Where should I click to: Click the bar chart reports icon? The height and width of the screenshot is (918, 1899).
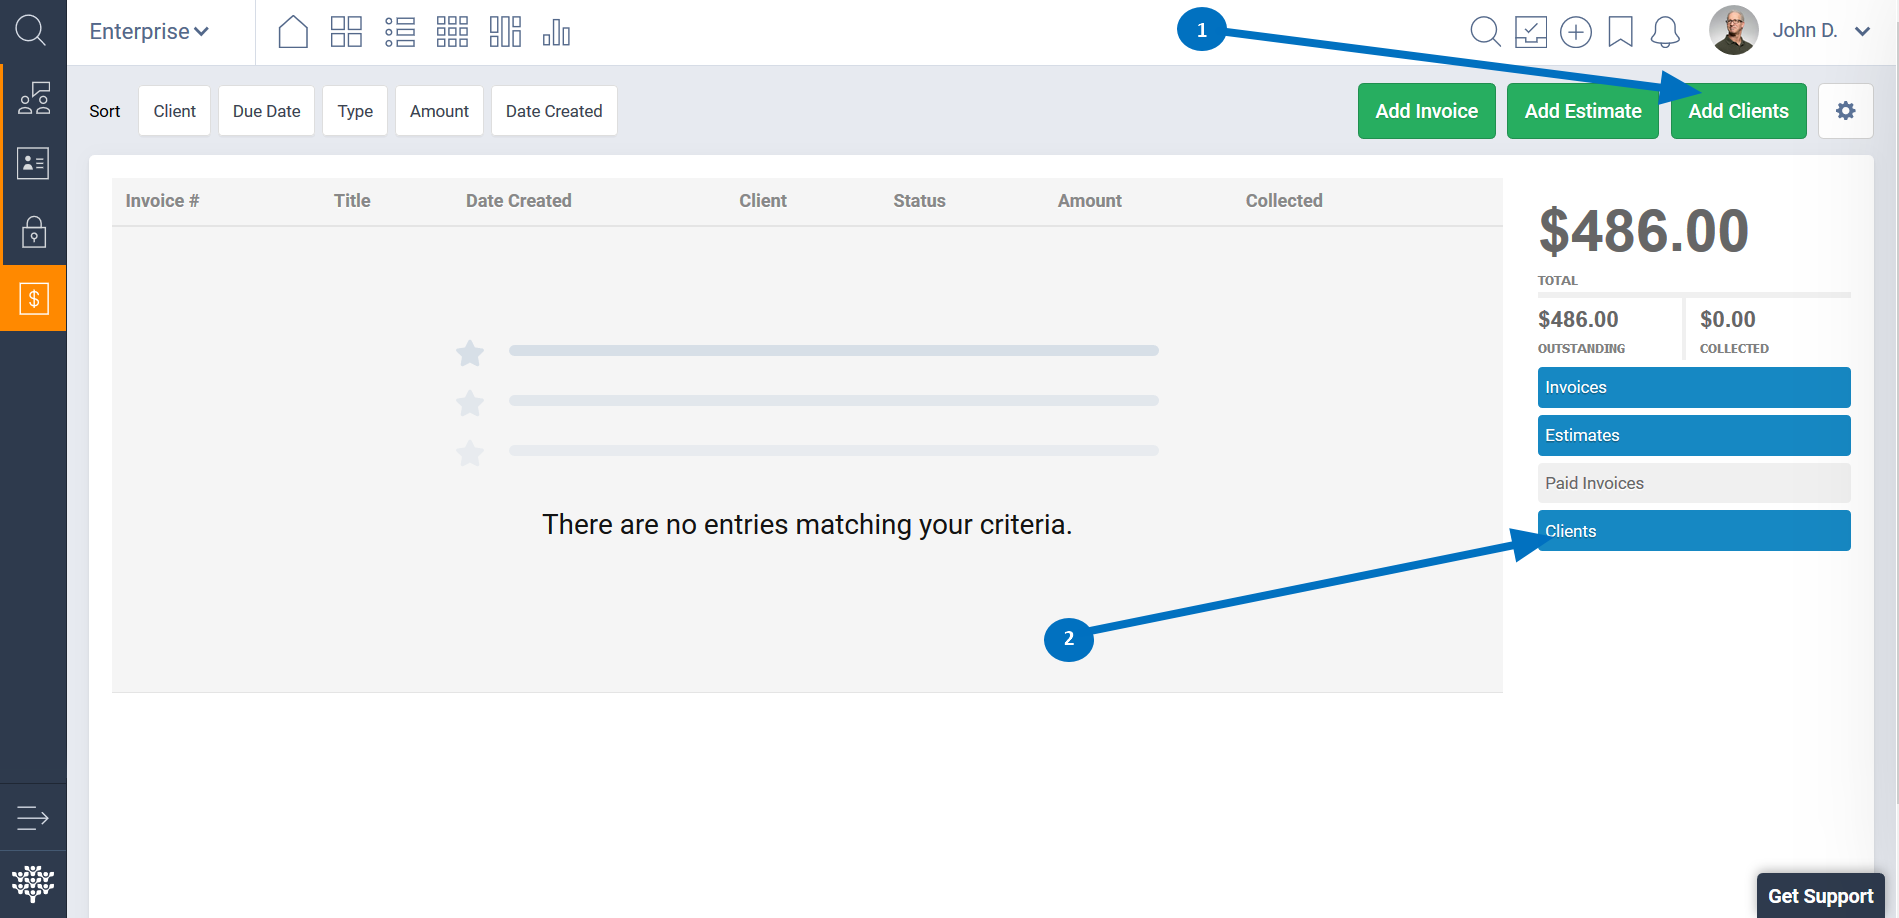point(556,32)
